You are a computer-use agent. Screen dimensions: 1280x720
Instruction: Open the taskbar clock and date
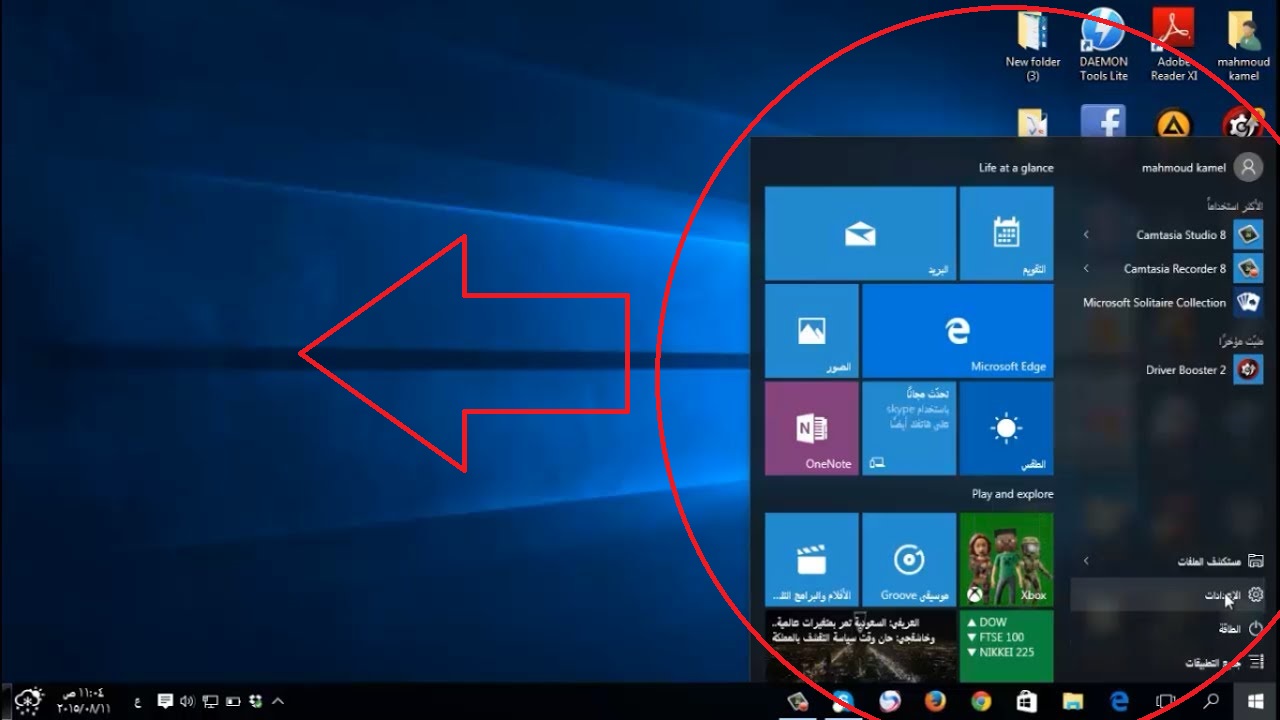click(83, 701)
